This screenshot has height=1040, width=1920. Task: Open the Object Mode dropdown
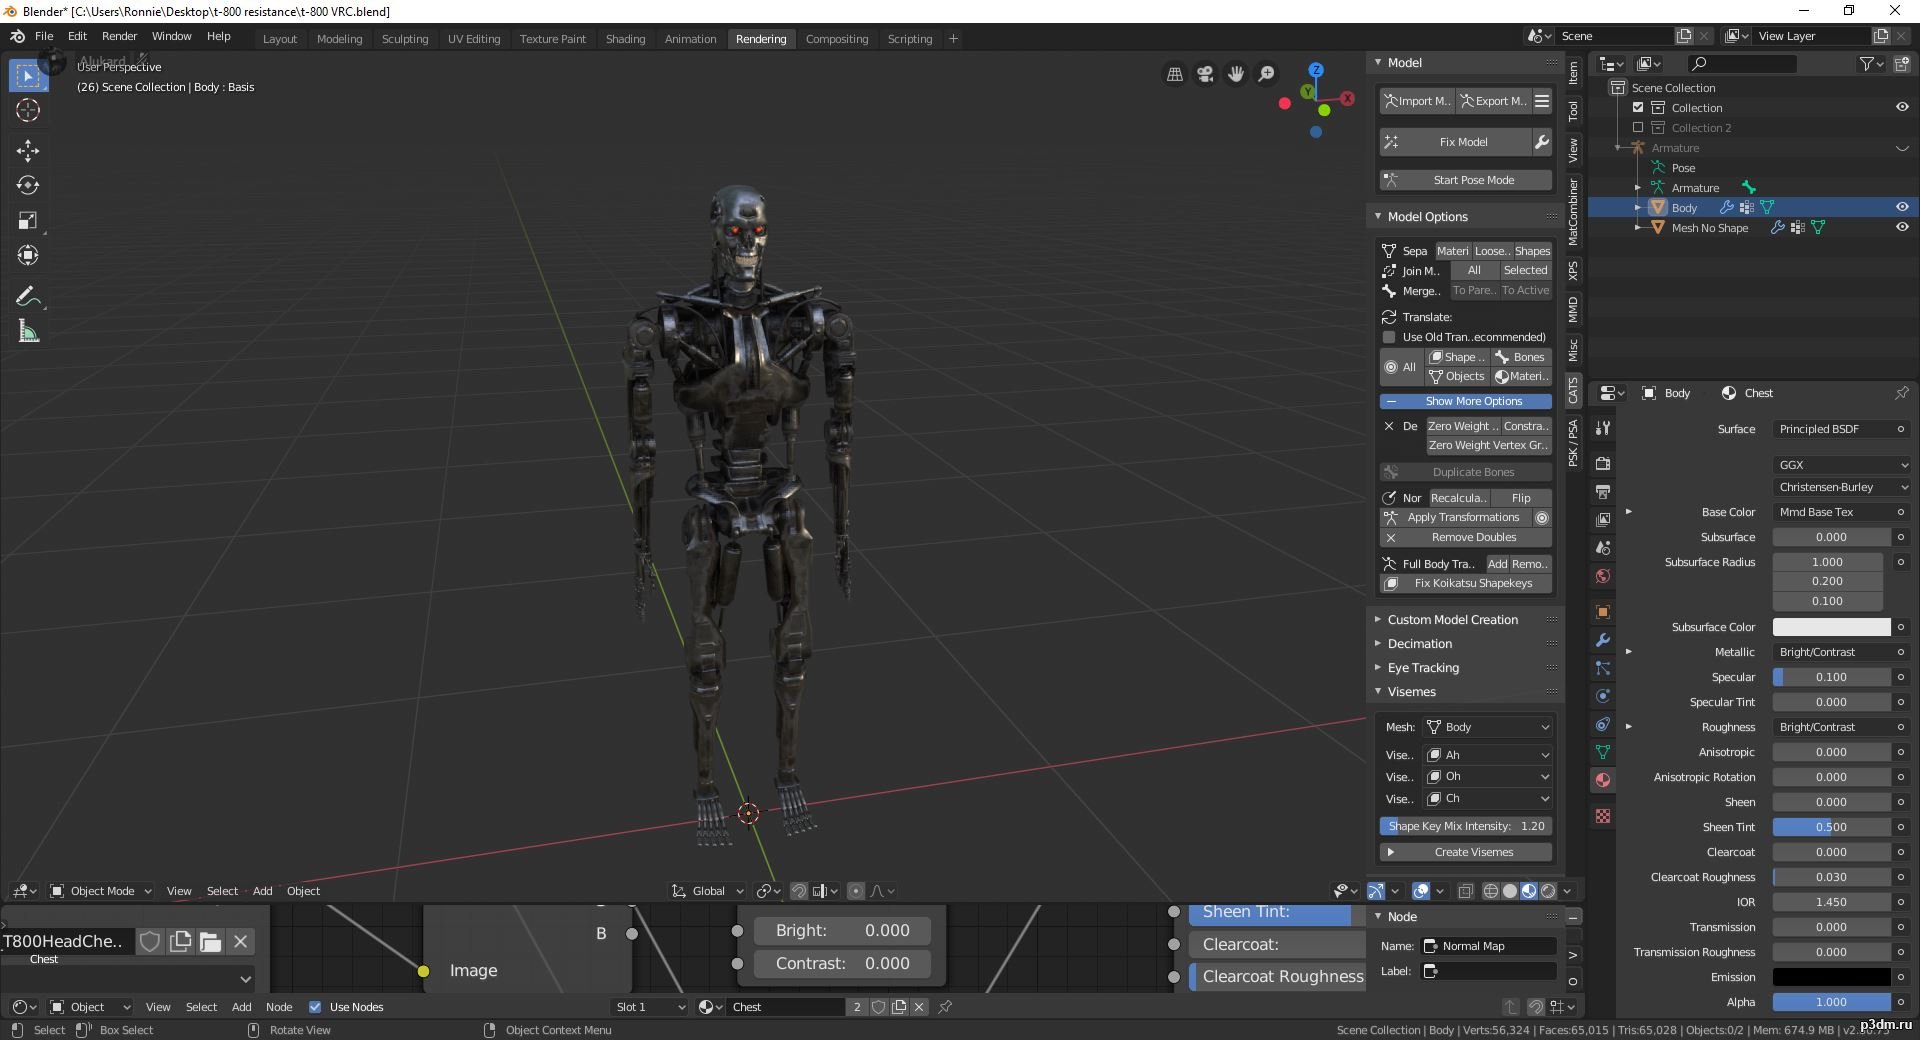(x=101, y=891)
